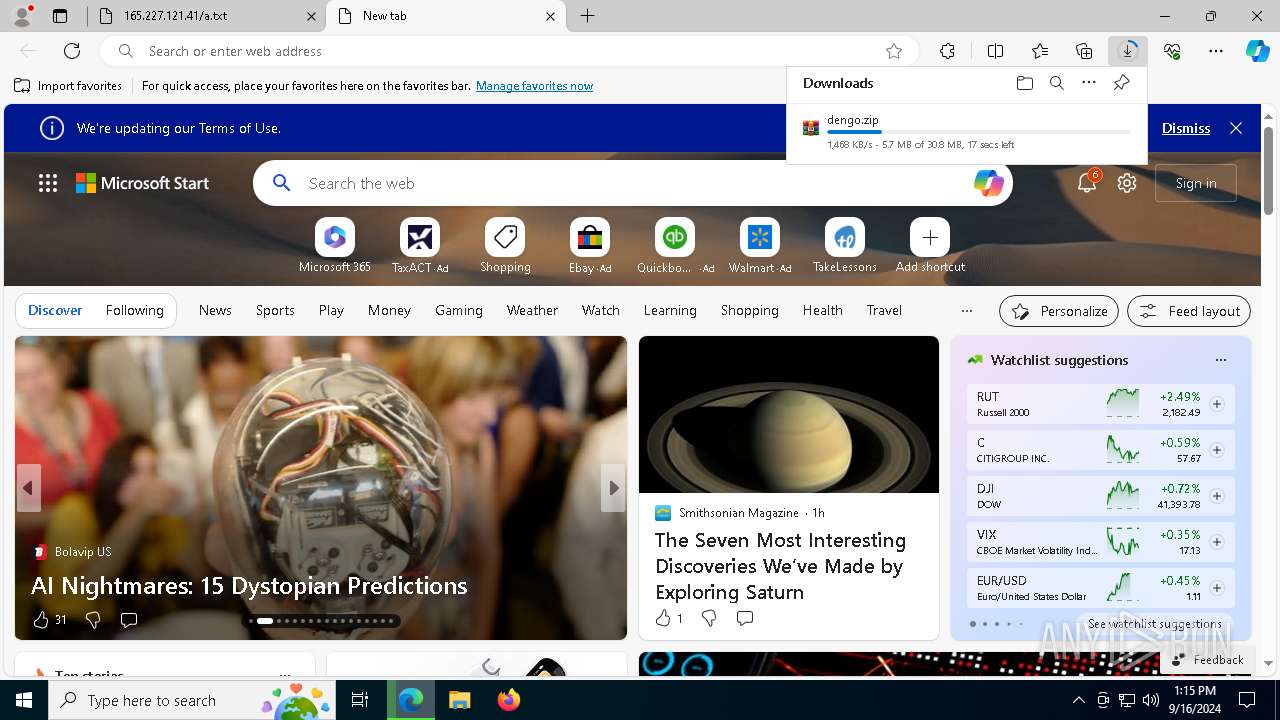Screen dimensions: 1280x720
Task: Switch to the 165.227.121.41/a.txt tab
Action: pos(206,16)
